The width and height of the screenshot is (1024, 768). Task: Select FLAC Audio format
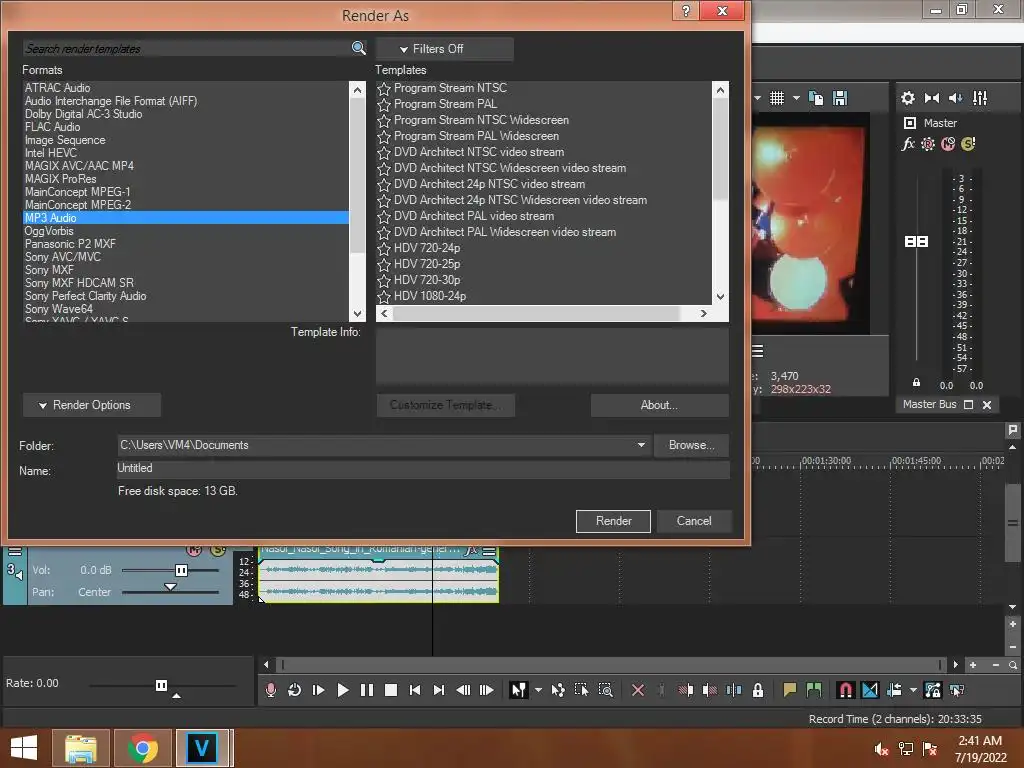pyautogui.click(x=52, y=127)
